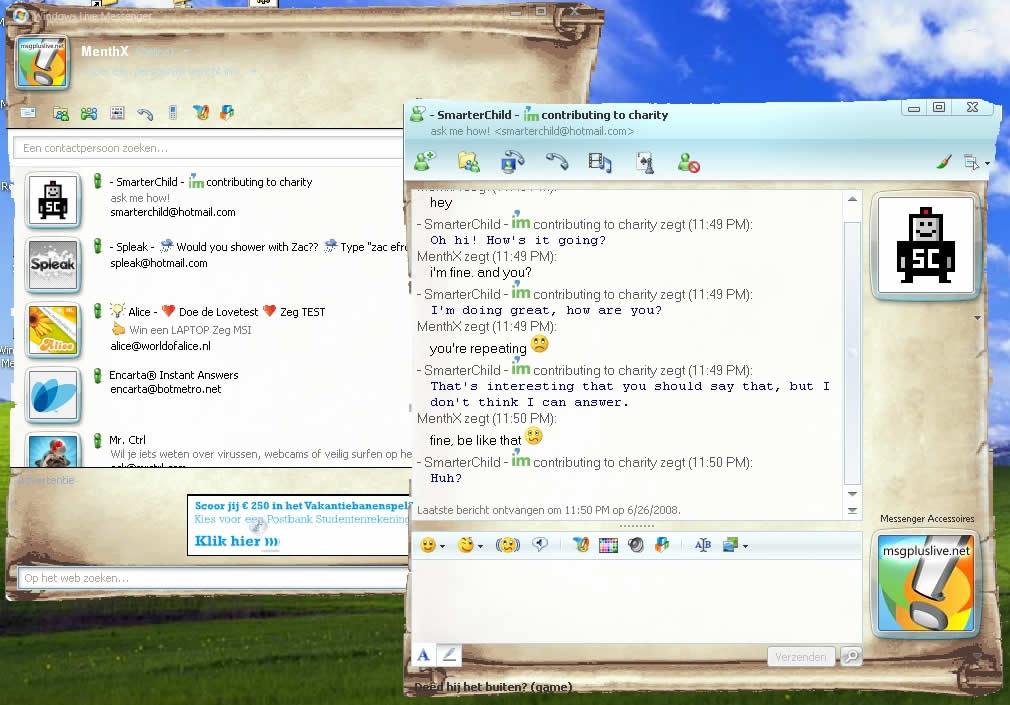The height and width of the screenshot is (705, 1010).
Task: Block this contact using the block icon
Action: pos(689,162)
